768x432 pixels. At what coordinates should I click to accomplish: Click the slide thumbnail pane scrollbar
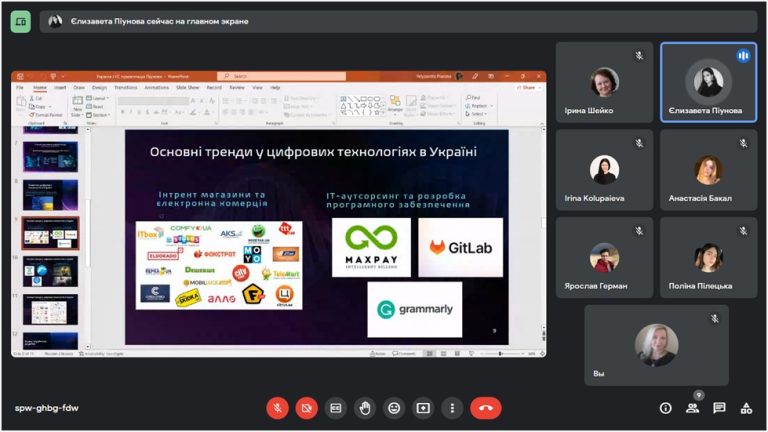coord(88,233)
